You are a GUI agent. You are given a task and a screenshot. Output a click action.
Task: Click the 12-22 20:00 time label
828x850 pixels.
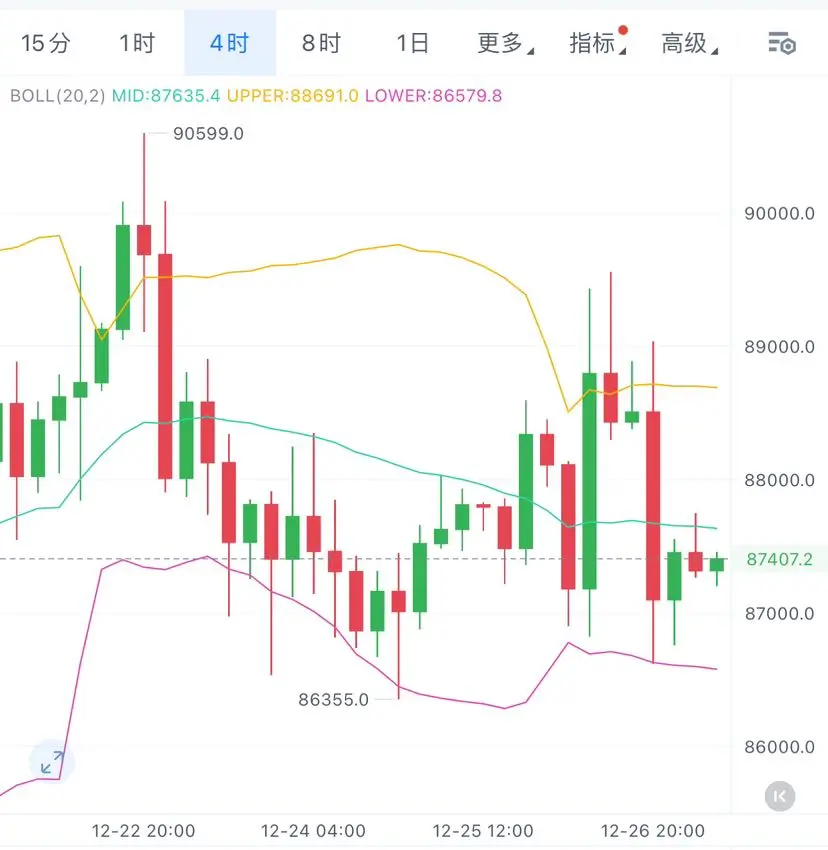143,830
